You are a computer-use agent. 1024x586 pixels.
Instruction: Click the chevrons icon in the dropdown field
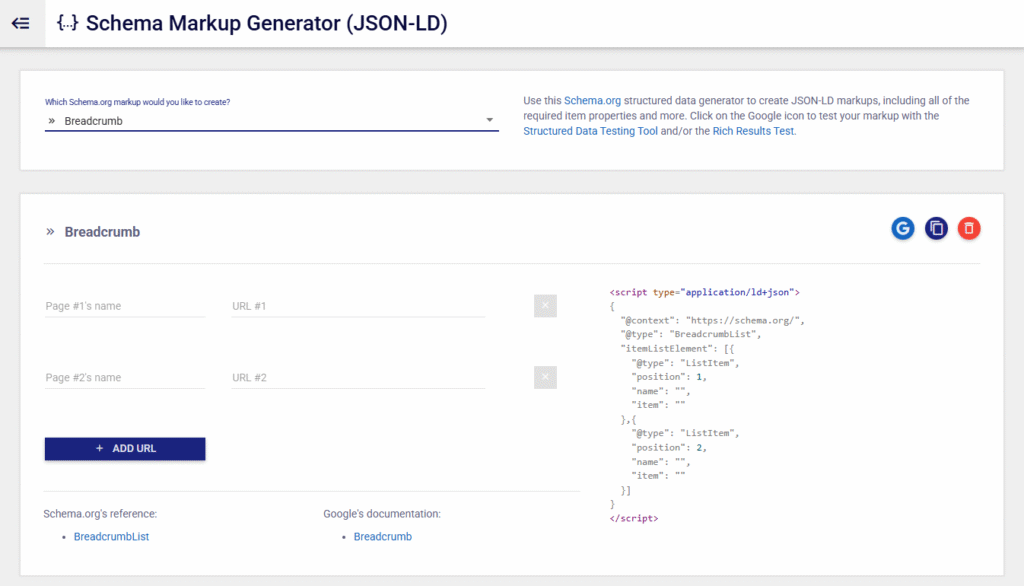[x=52, y=121]
